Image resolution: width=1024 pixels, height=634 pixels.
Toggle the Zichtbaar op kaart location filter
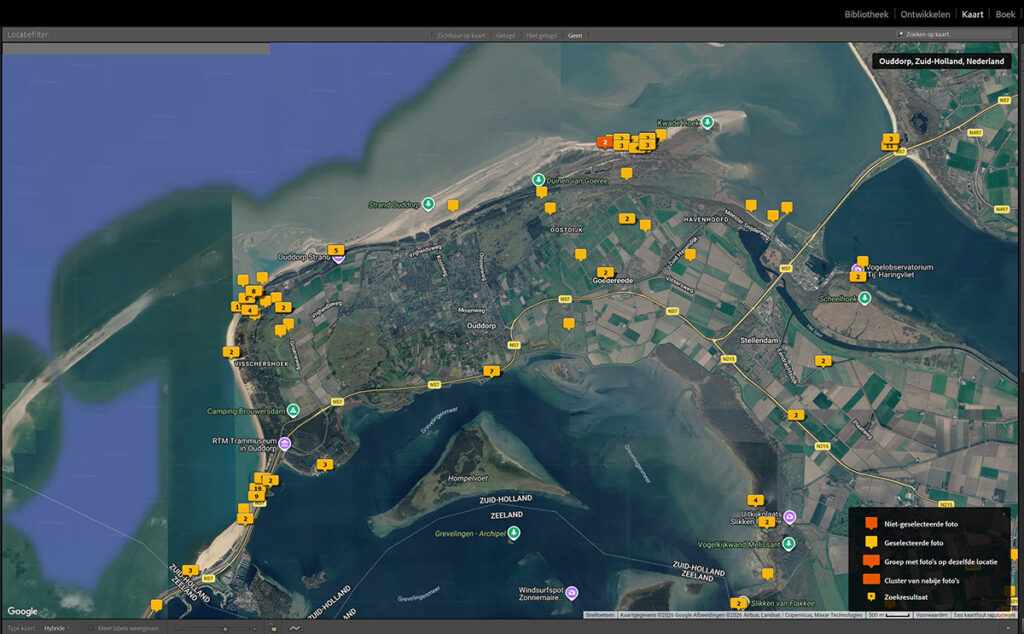[461, 35]
